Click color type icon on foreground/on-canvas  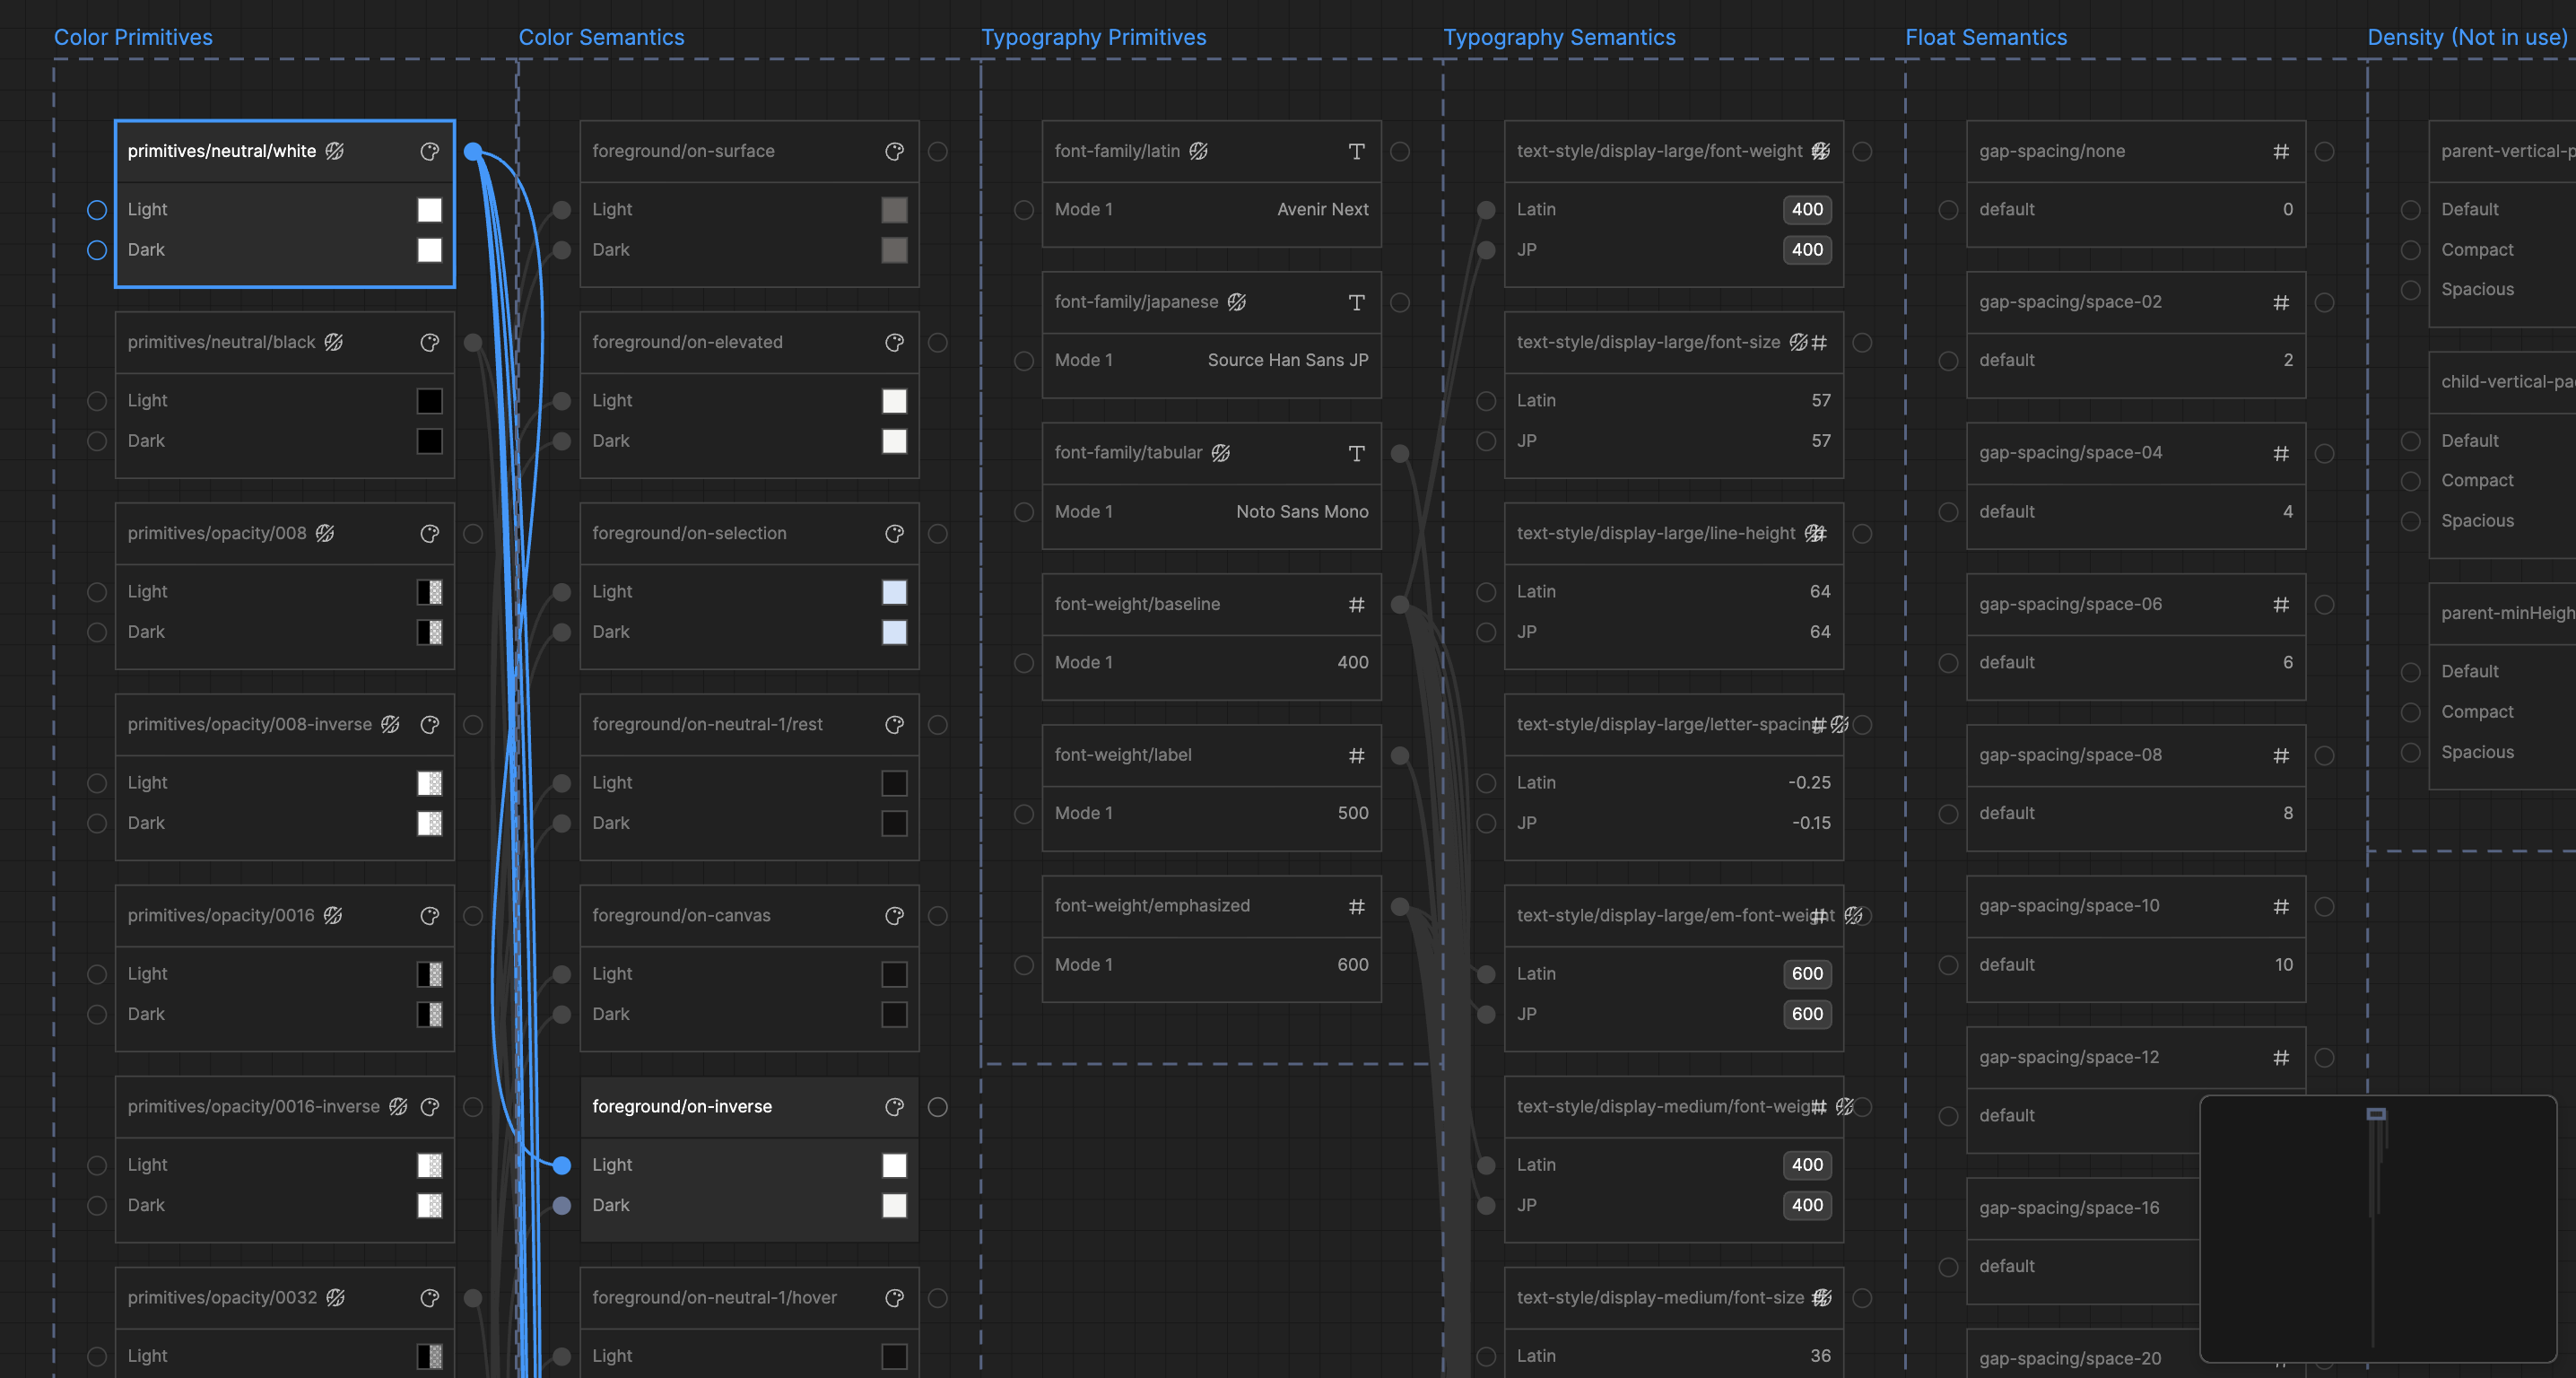point(895,915)
